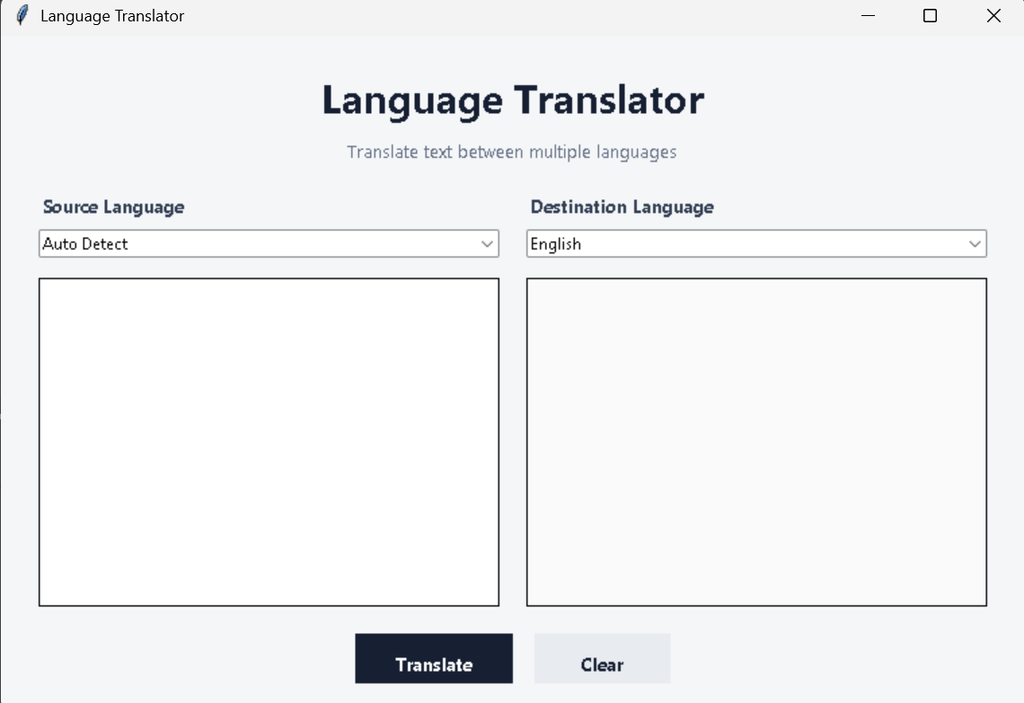This screenshot has height=703, width=1024.
Task: Minimize the Language Translator window
Action: 868,16
